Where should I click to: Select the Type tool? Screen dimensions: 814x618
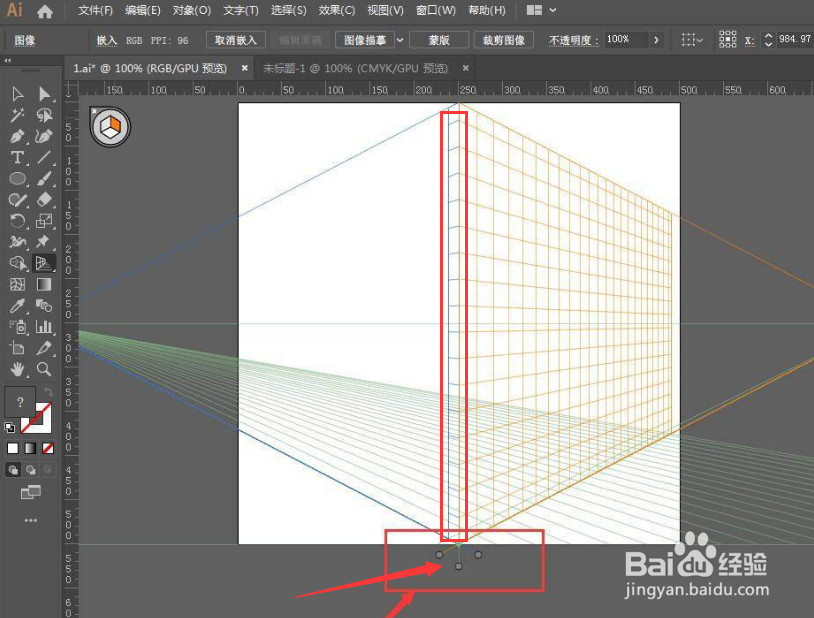tap(17, 157)
